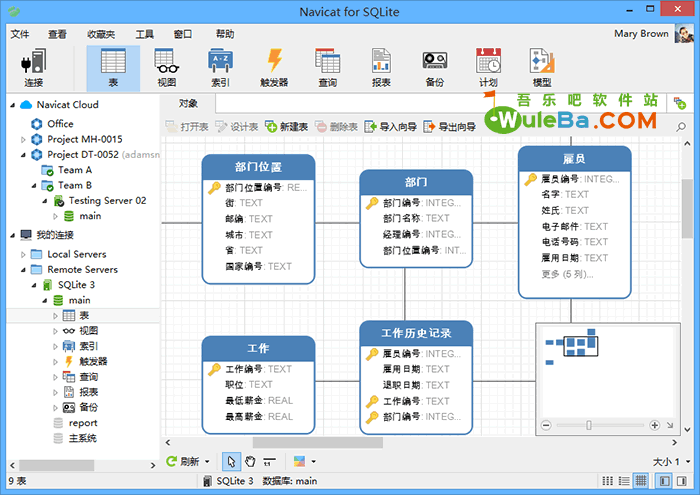Click the new object tab icon

(679, 104)
